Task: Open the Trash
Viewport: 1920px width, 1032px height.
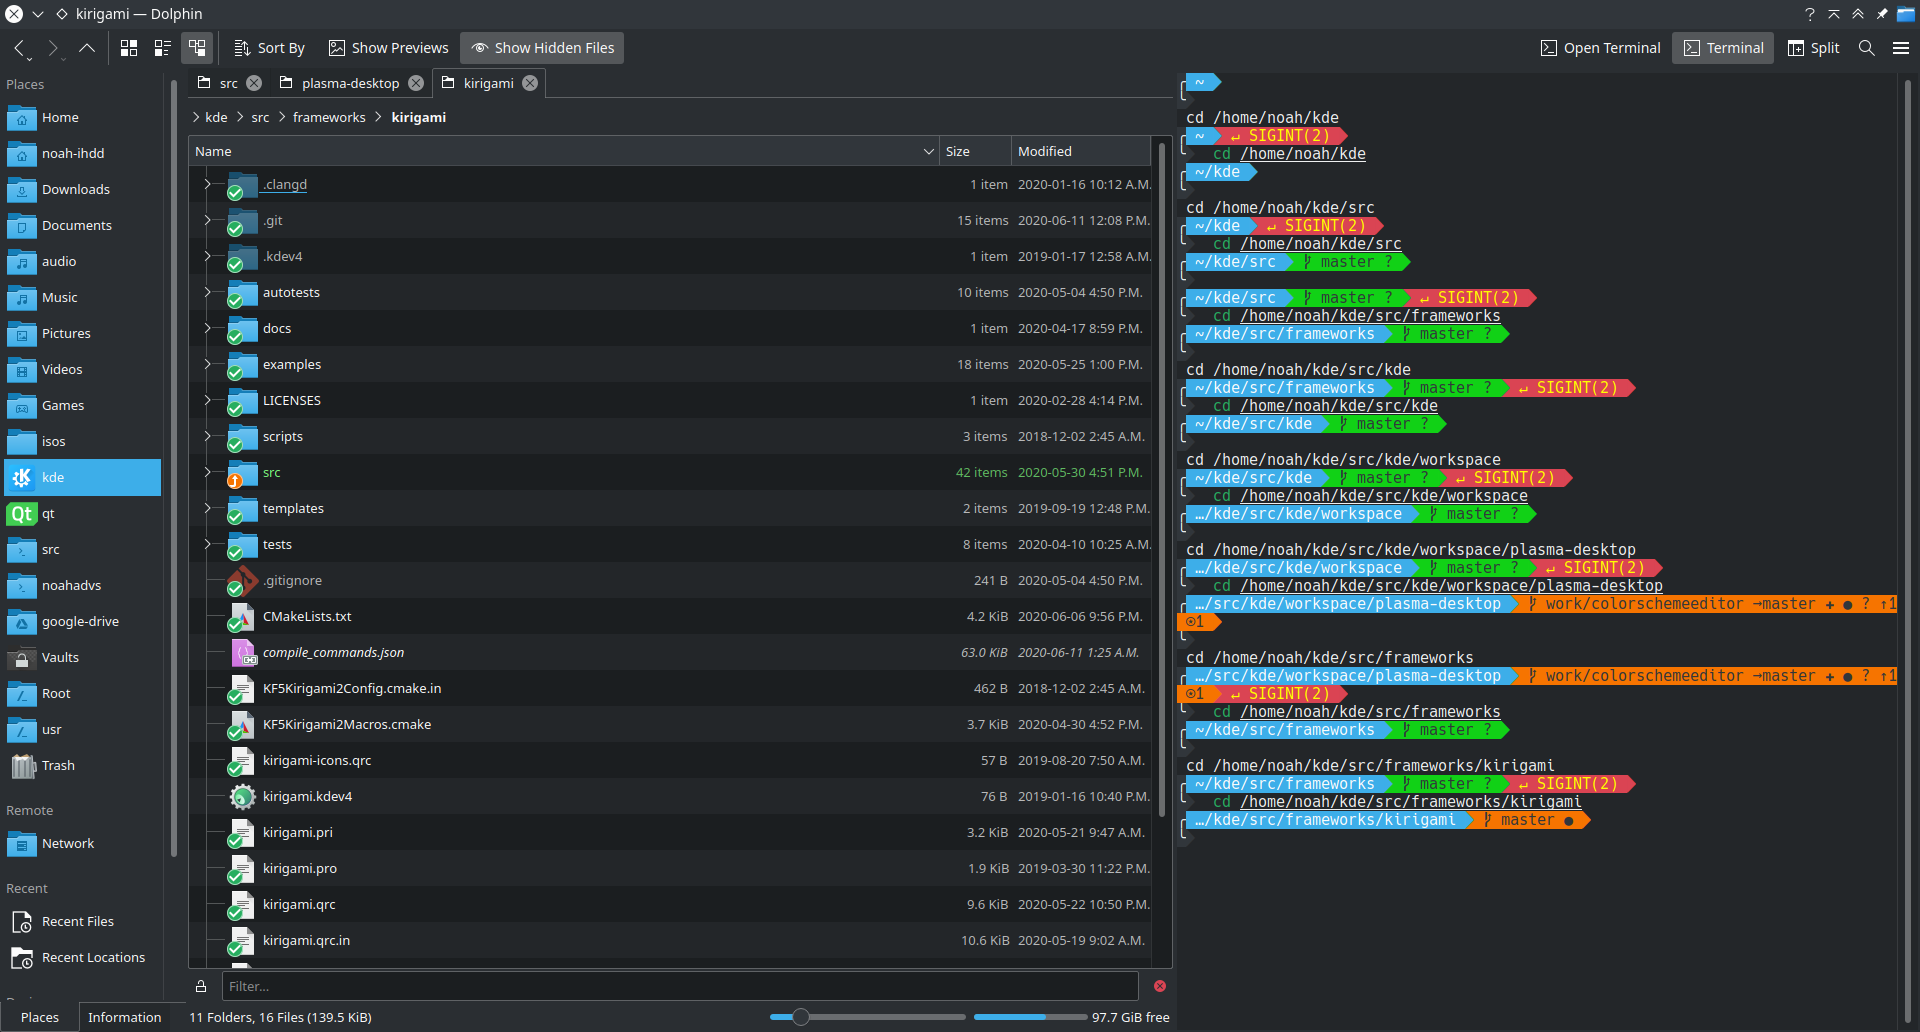Action: pos(82,765)
